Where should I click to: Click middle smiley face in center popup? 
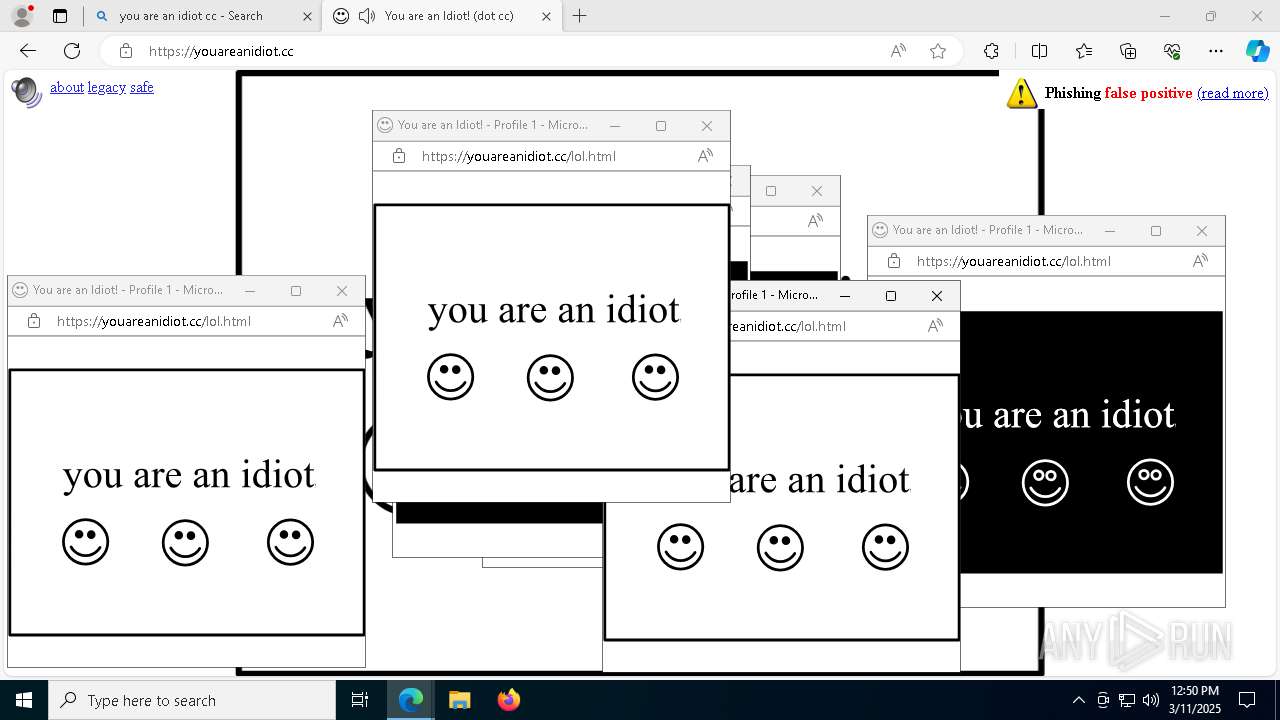coord(550,378)
